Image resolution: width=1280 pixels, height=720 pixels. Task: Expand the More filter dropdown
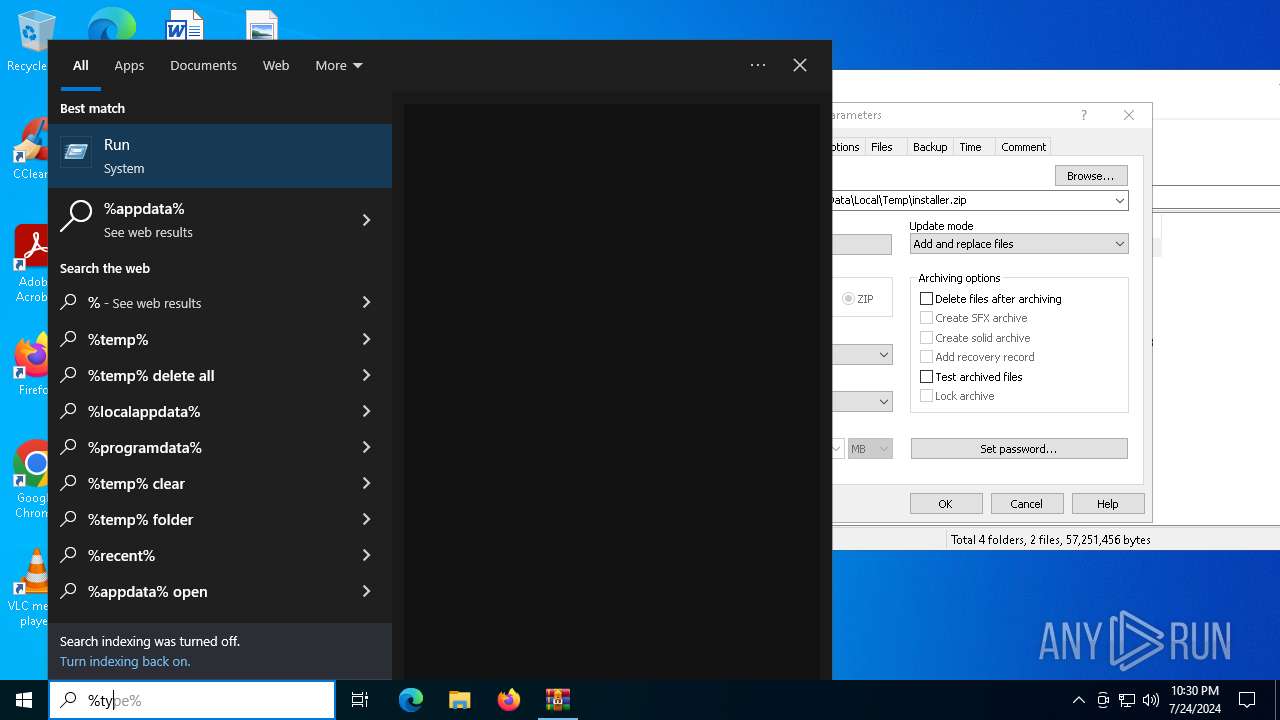339,65
